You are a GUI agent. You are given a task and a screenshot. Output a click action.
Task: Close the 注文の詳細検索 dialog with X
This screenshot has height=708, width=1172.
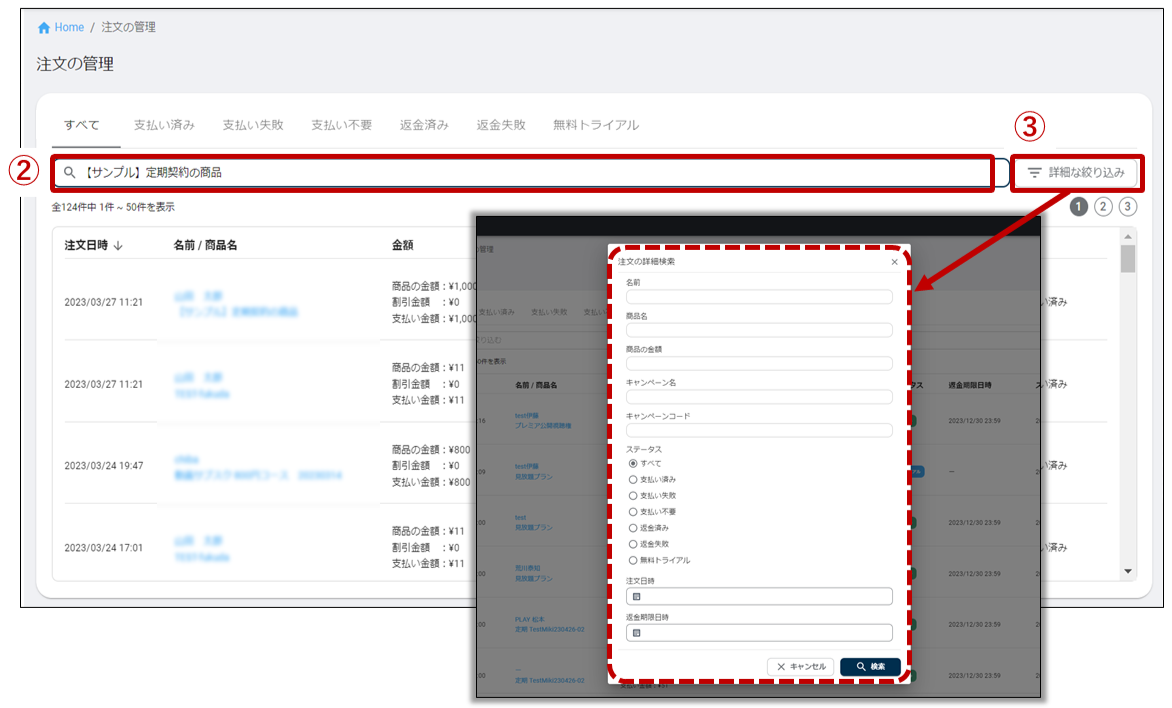(x=894, y=262)
